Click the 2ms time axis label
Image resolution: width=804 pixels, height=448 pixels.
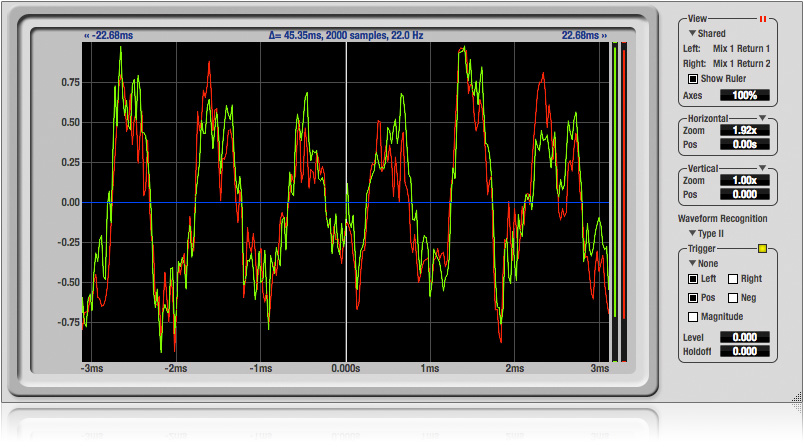(514, 369)
